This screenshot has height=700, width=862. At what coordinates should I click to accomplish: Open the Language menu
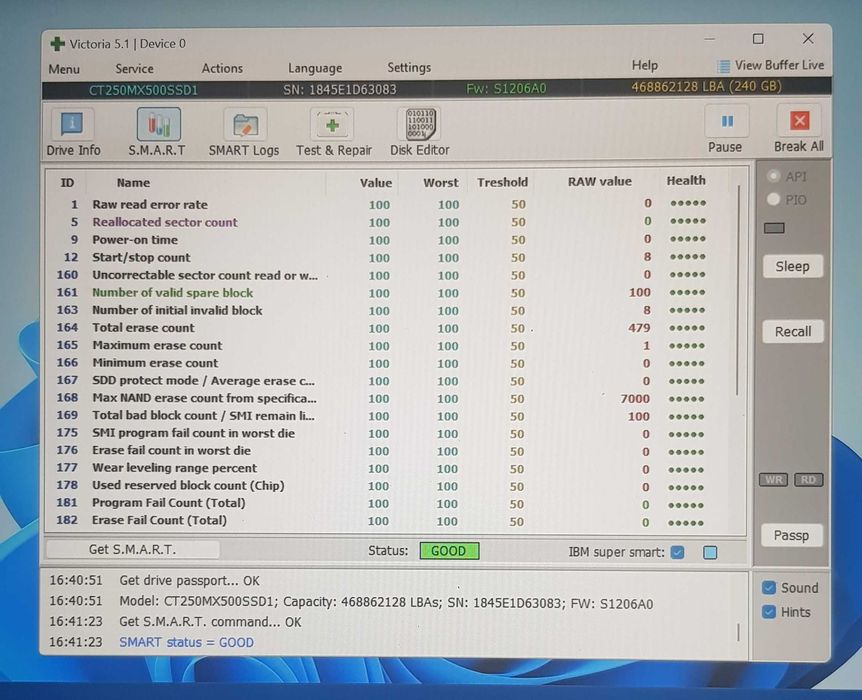tap(315, 68)
